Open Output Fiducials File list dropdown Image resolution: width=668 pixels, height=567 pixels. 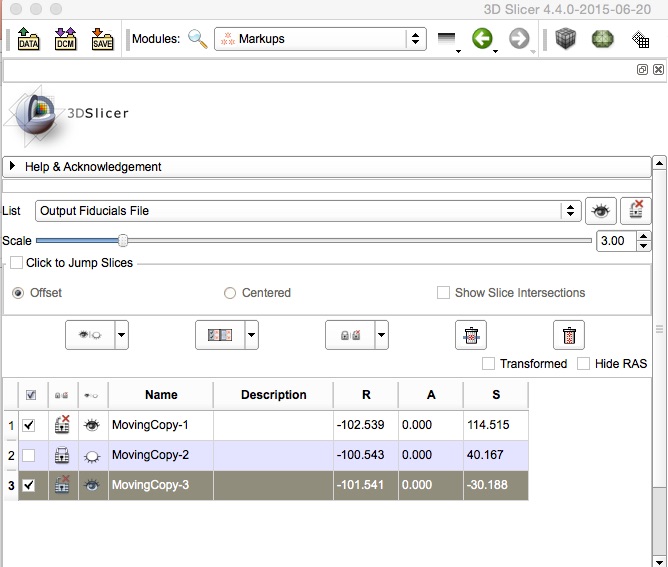point(308,211)
